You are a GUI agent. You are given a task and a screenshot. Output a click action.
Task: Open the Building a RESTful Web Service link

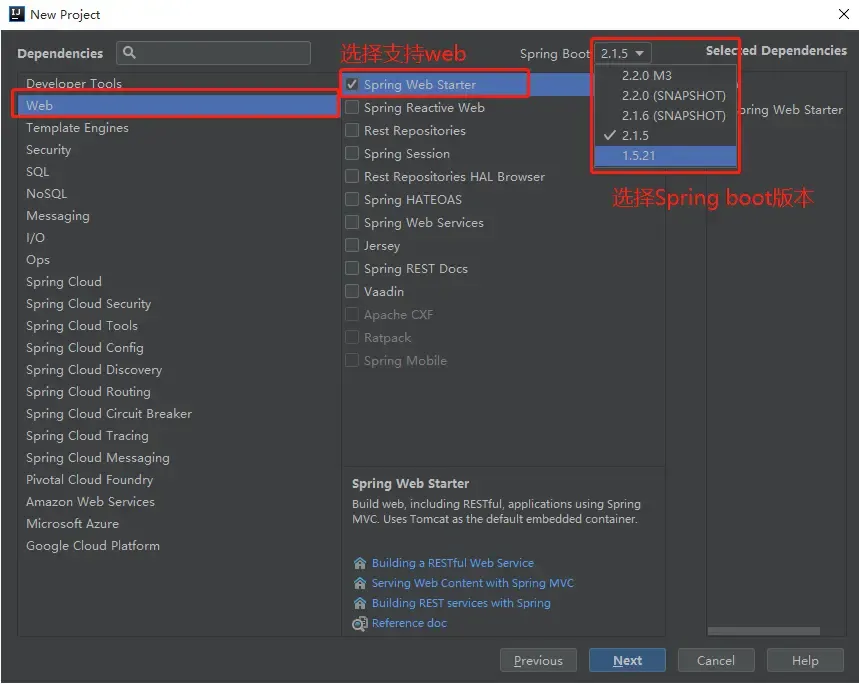point(452,563)
